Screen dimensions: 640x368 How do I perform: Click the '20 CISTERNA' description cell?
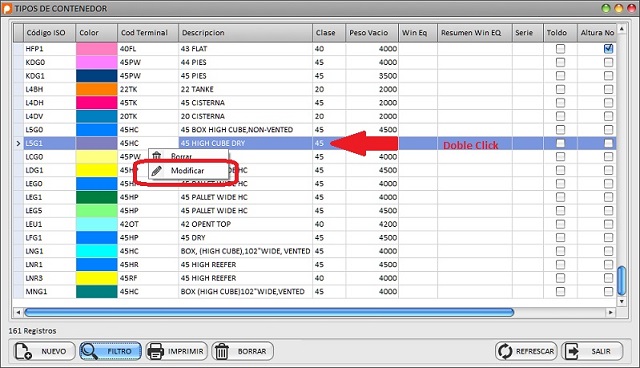click(x=245, y=116)
